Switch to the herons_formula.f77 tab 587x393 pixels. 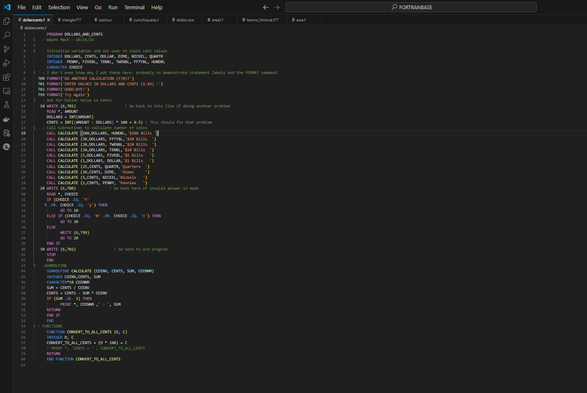point(261,20)
